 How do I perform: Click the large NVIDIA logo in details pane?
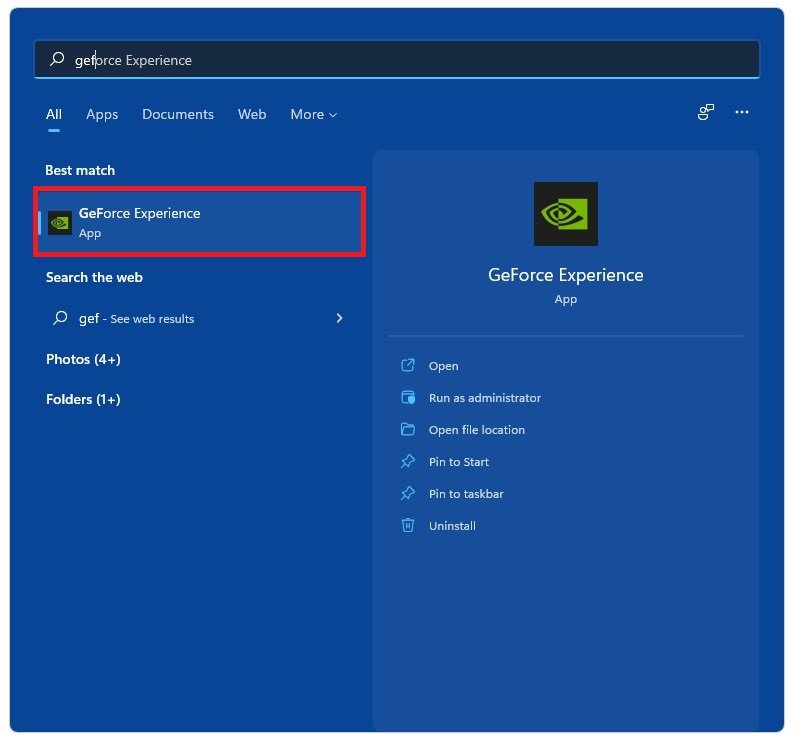(565, 214)
